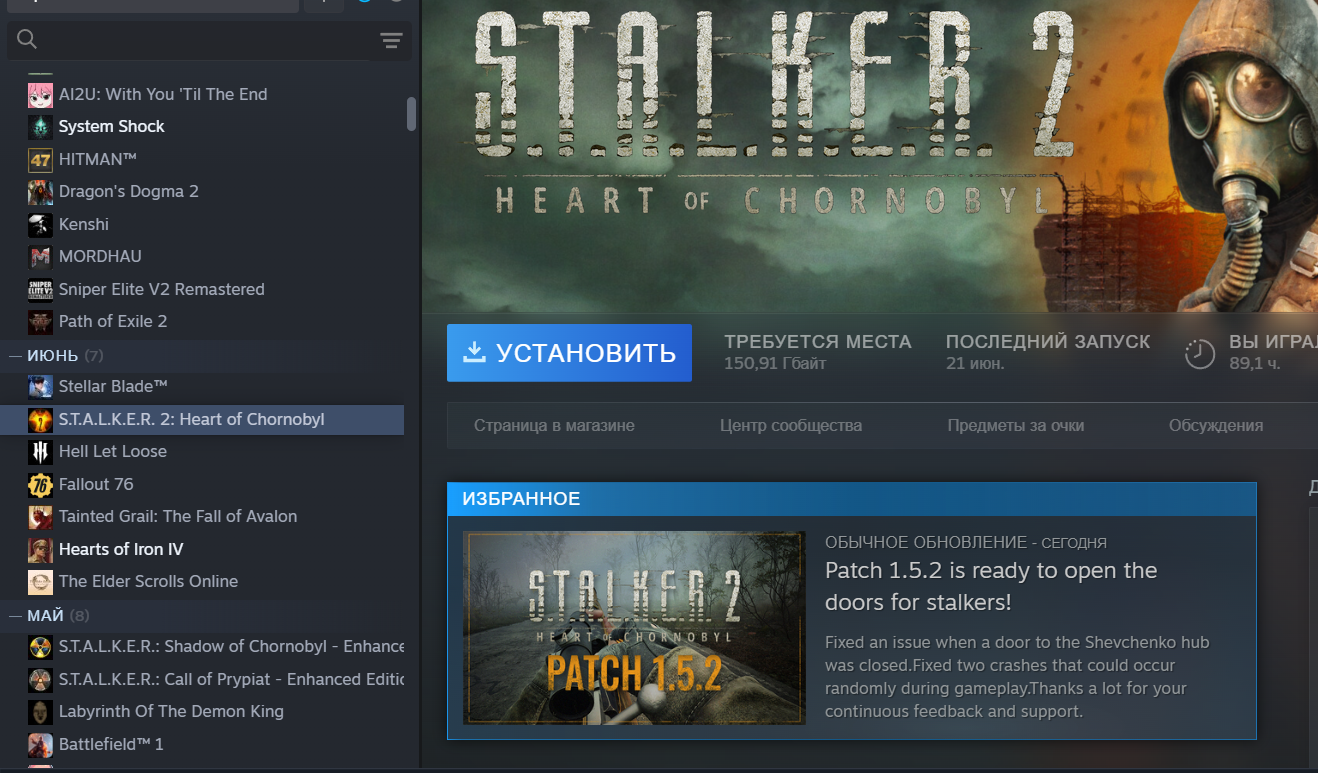The image size is (1318, 773).
Task: Open the Предметы за очки tab
Action: click(x=1016, y=426)
